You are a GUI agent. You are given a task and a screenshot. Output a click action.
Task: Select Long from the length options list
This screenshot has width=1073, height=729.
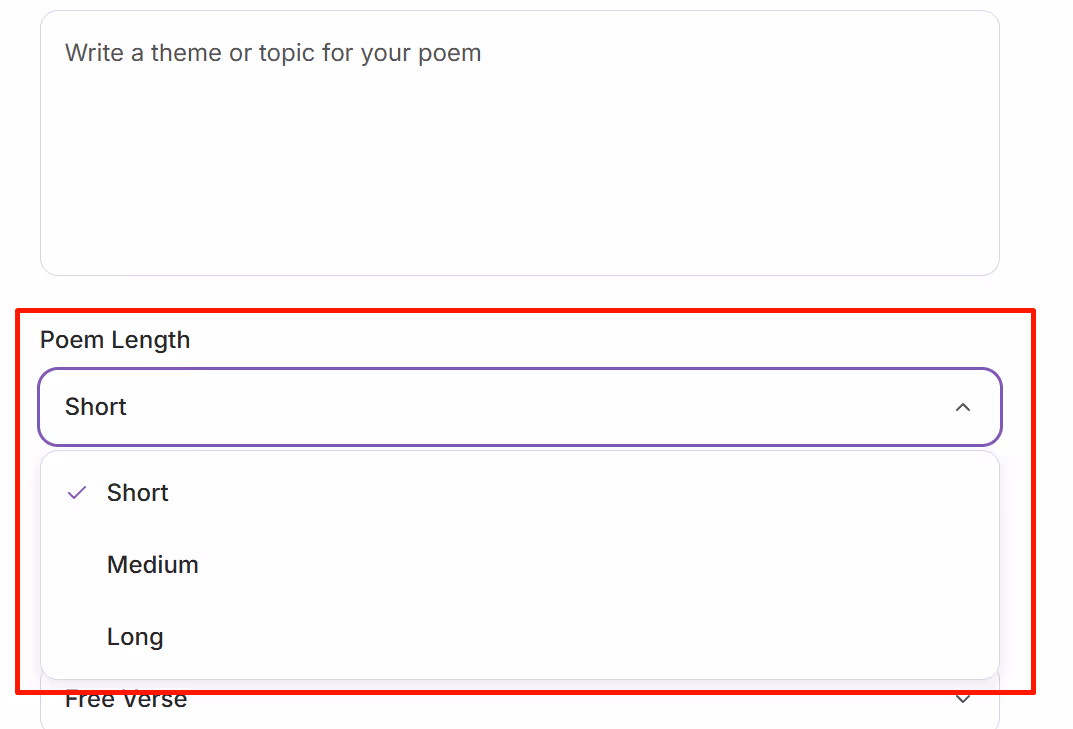[x=135, y=636]
